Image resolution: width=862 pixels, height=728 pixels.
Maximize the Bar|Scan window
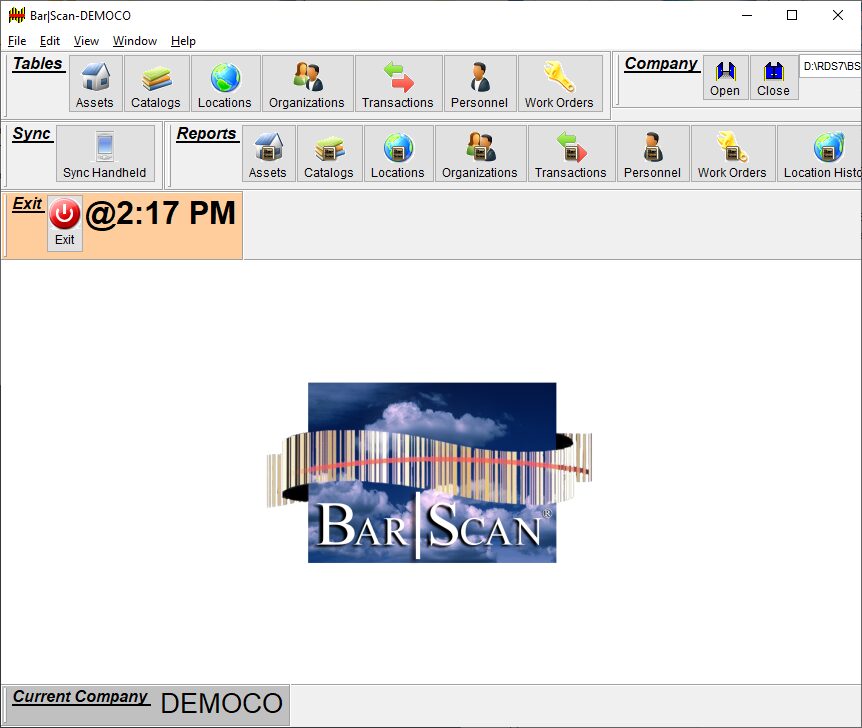(x=792, y=15)
